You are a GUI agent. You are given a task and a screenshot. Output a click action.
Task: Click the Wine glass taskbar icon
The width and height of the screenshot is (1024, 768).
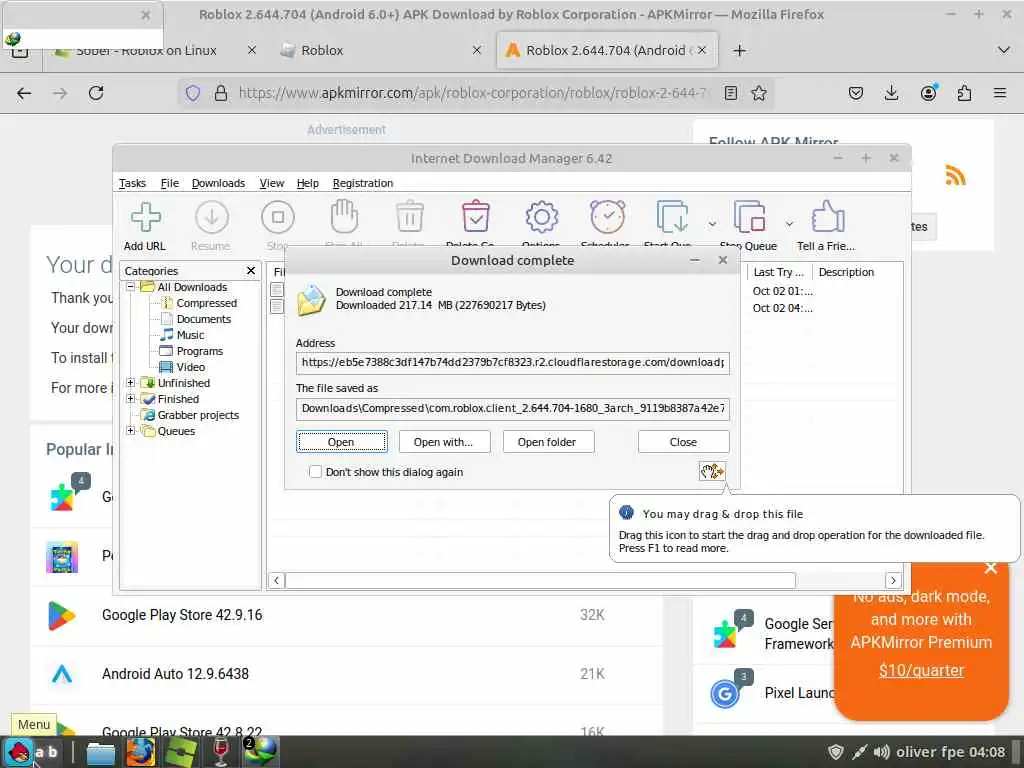coord(221,752)
